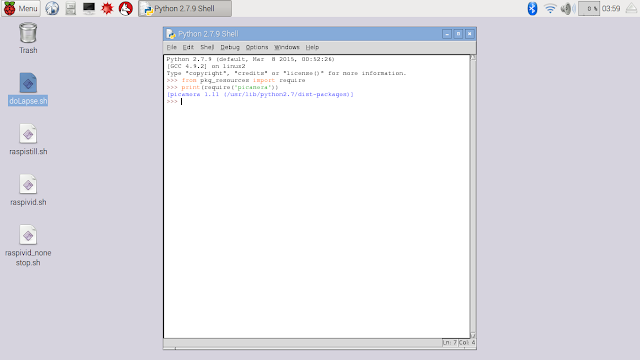Click the picamera 1.11 output line
This screenshot has height=360, width=640.
click(260, 94)
